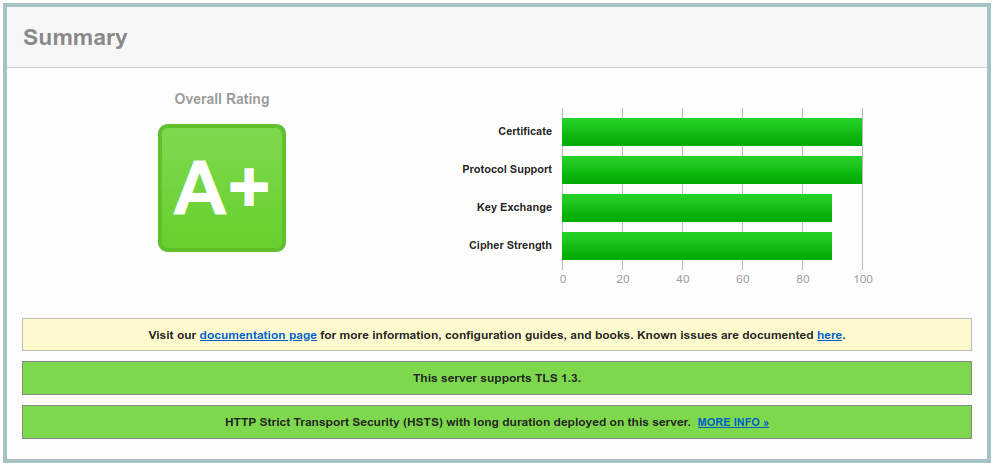Click the Cipher Strength score bar
Image resolution: width=994 pixels, height=466 pixels.
[697, 246]
